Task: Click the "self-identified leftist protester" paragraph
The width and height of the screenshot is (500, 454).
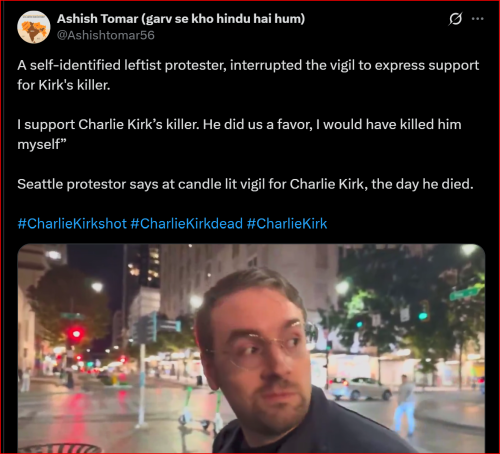Action: (x=248, y=75)
